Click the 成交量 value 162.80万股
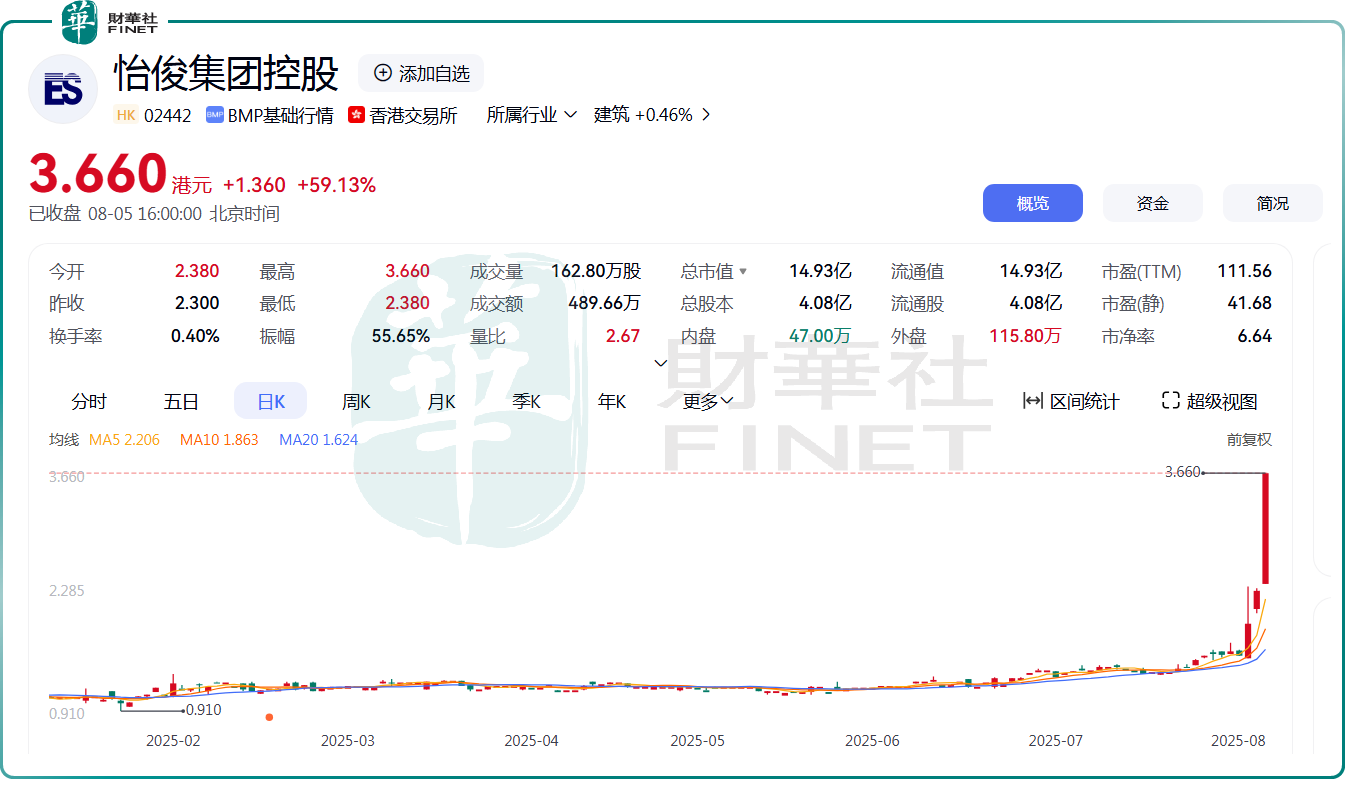The image size is (1345, 799). coord(596,271)
